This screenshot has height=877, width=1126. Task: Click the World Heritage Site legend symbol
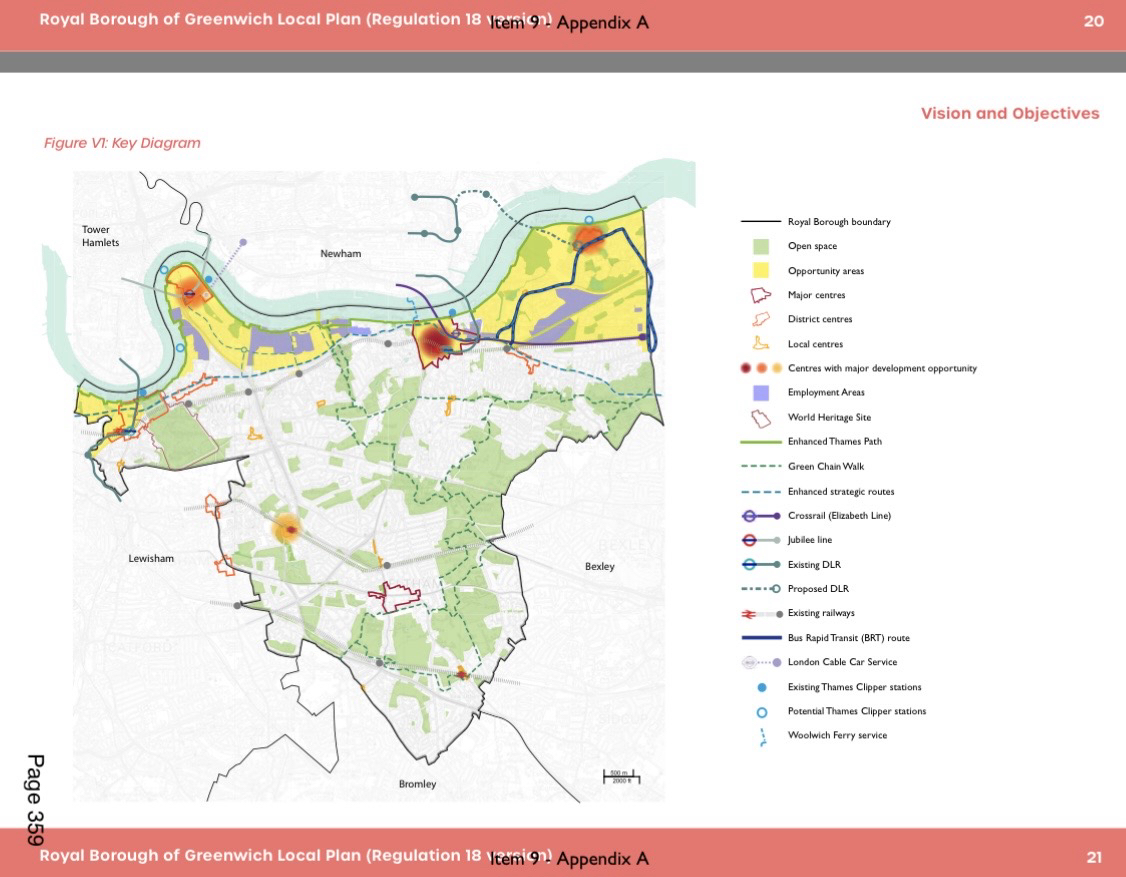point(761,417)
